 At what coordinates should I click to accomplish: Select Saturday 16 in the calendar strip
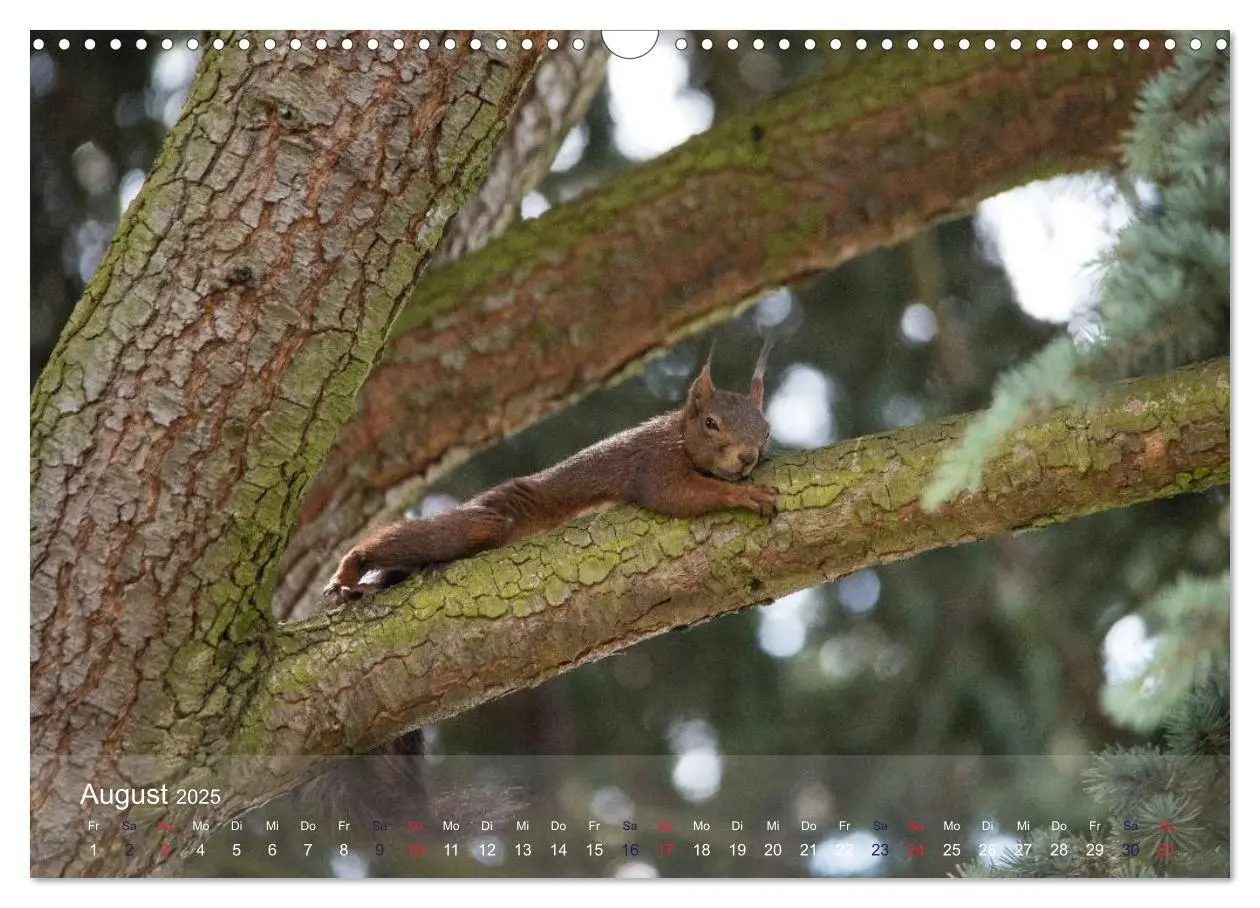(x=630, y=850)
